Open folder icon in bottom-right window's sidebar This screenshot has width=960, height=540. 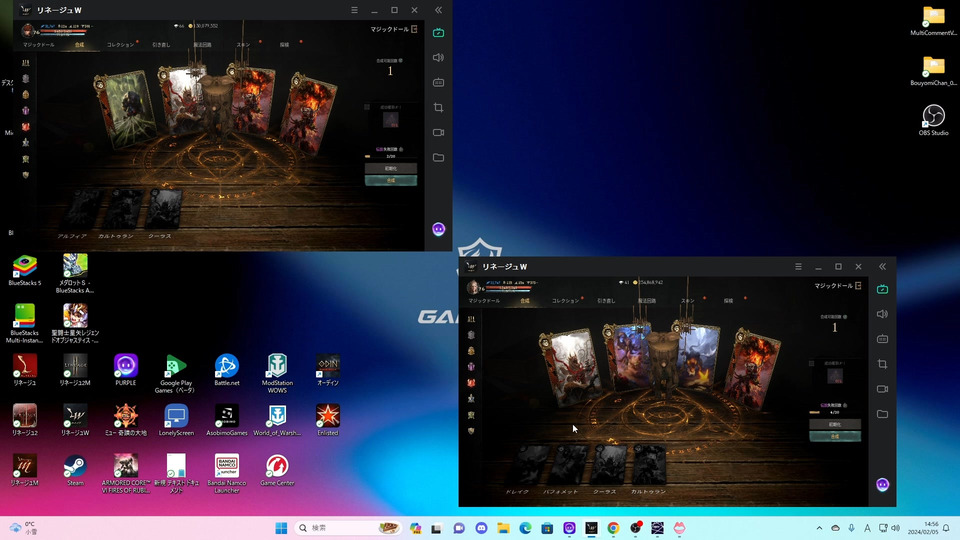click(x=882, y=414)
